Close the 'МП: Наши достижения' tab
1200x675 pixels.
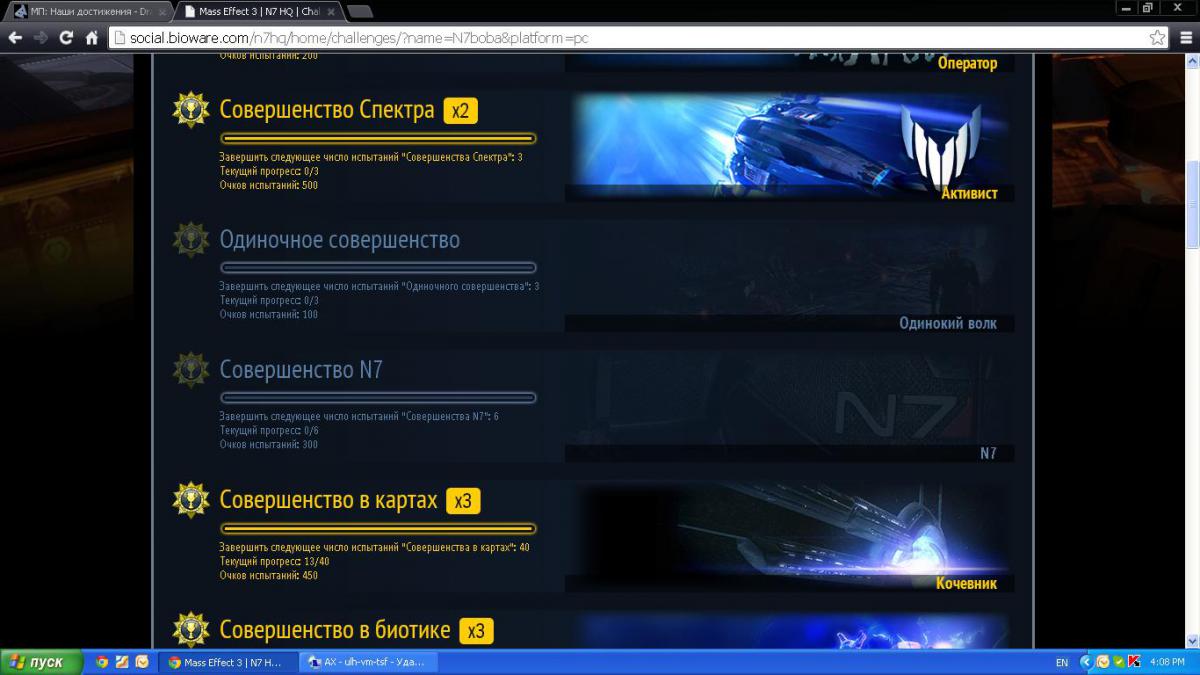tap(162, 12)
